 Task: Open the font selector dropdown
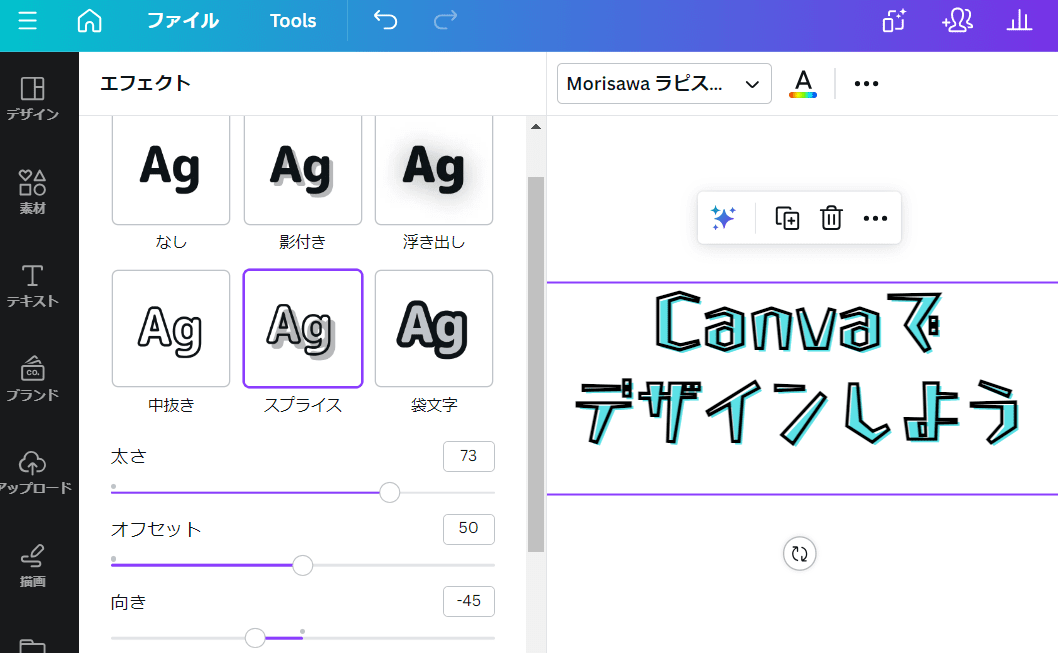point(663,83)
